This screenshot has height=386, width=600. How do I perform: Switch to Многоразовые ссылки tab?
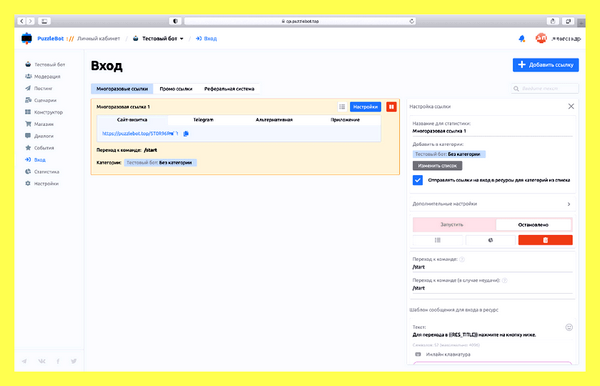pos(122,89)
